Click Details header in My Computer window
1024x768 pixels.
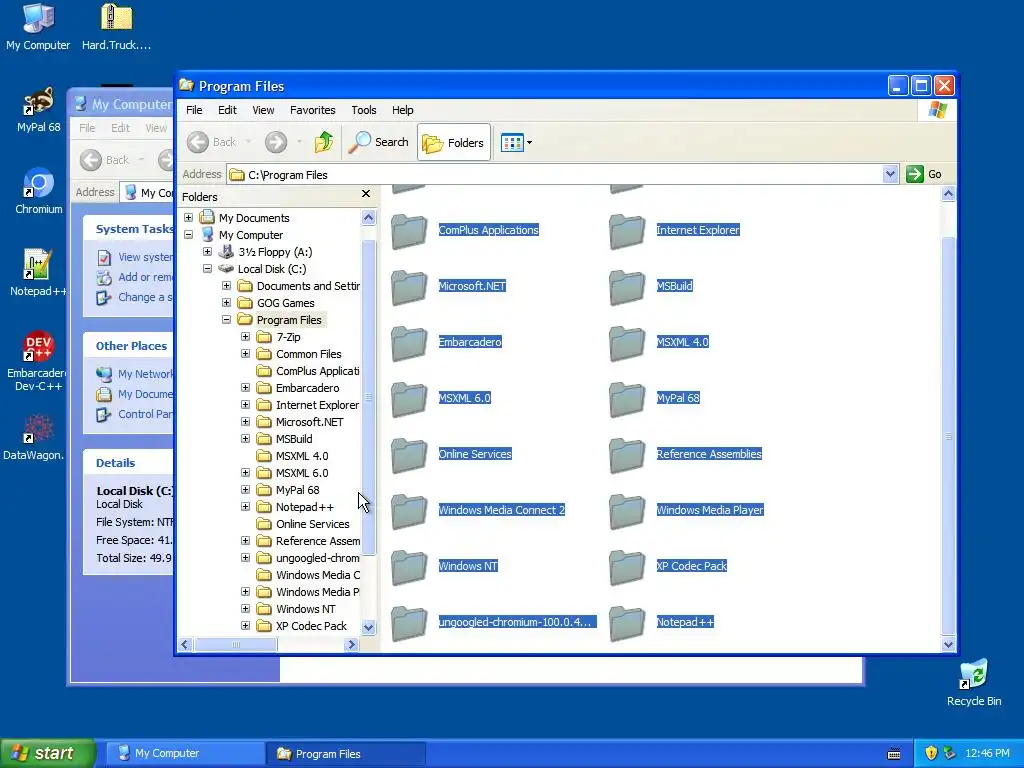coord(116,463)
